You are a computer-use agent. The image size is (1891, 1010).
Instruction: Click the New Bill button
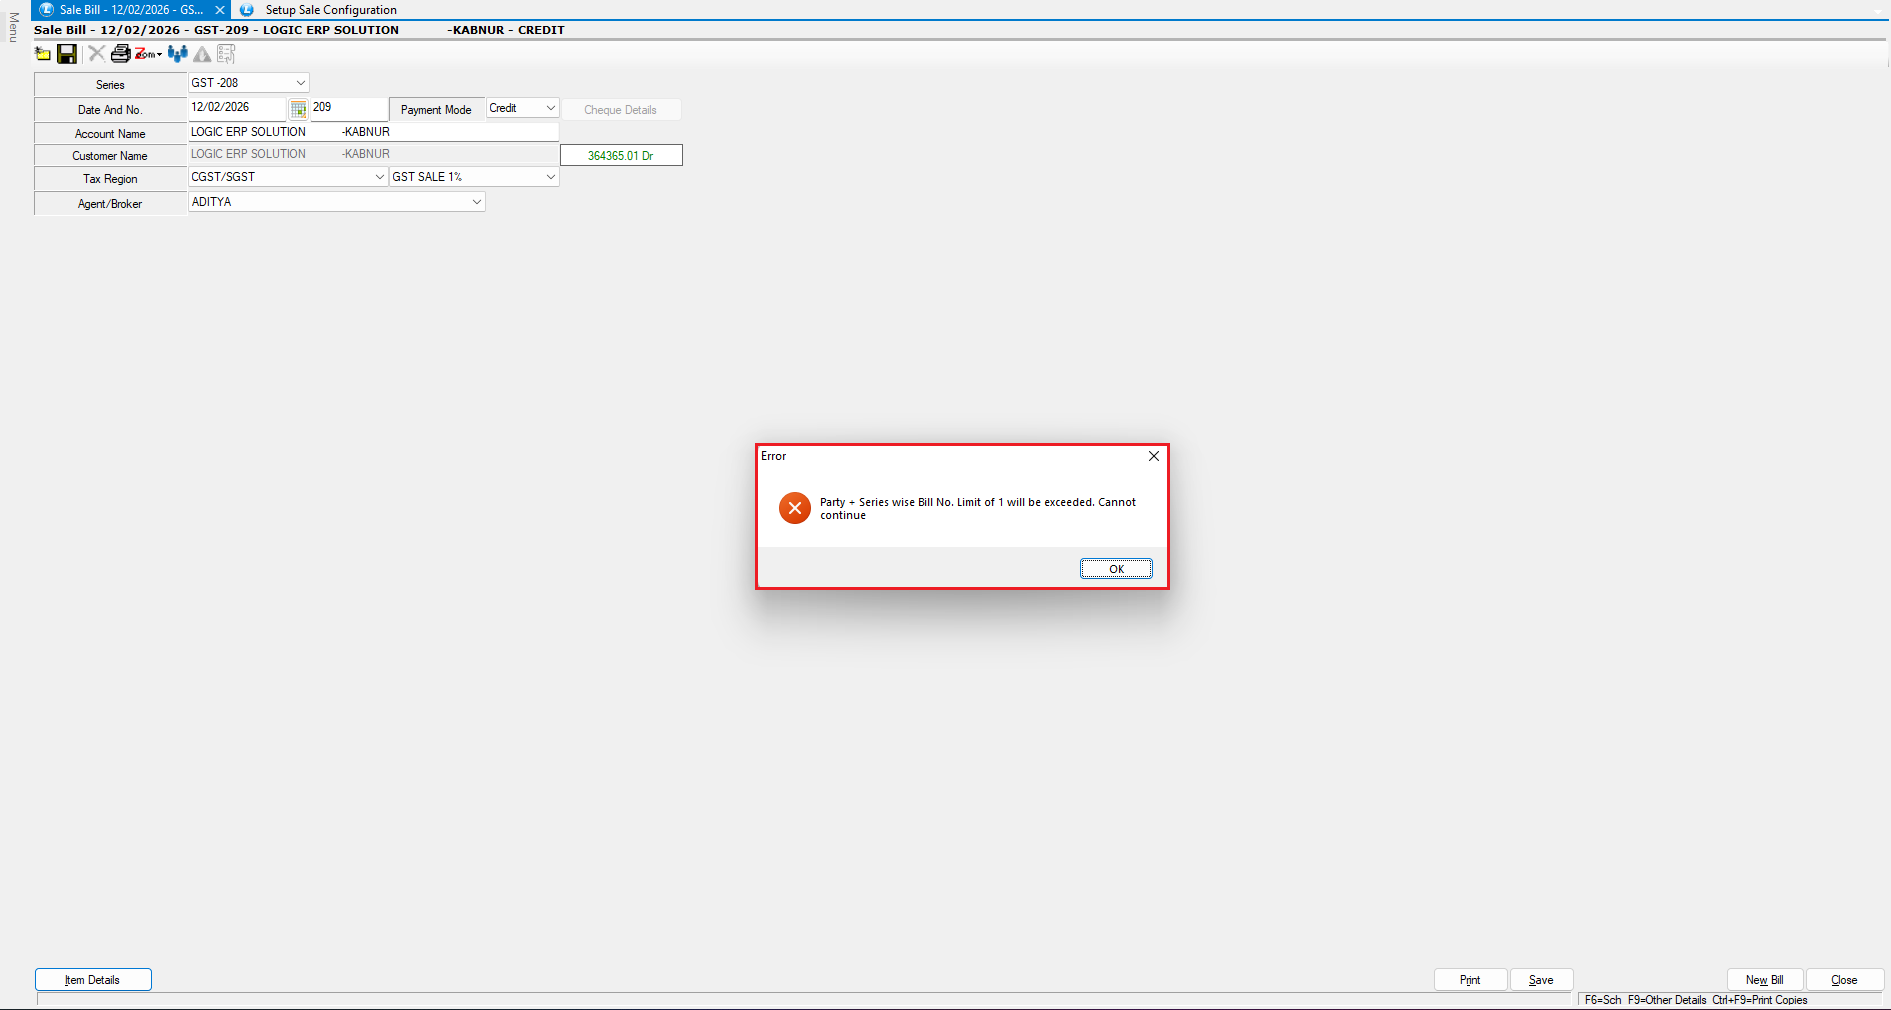point(1764,980)
